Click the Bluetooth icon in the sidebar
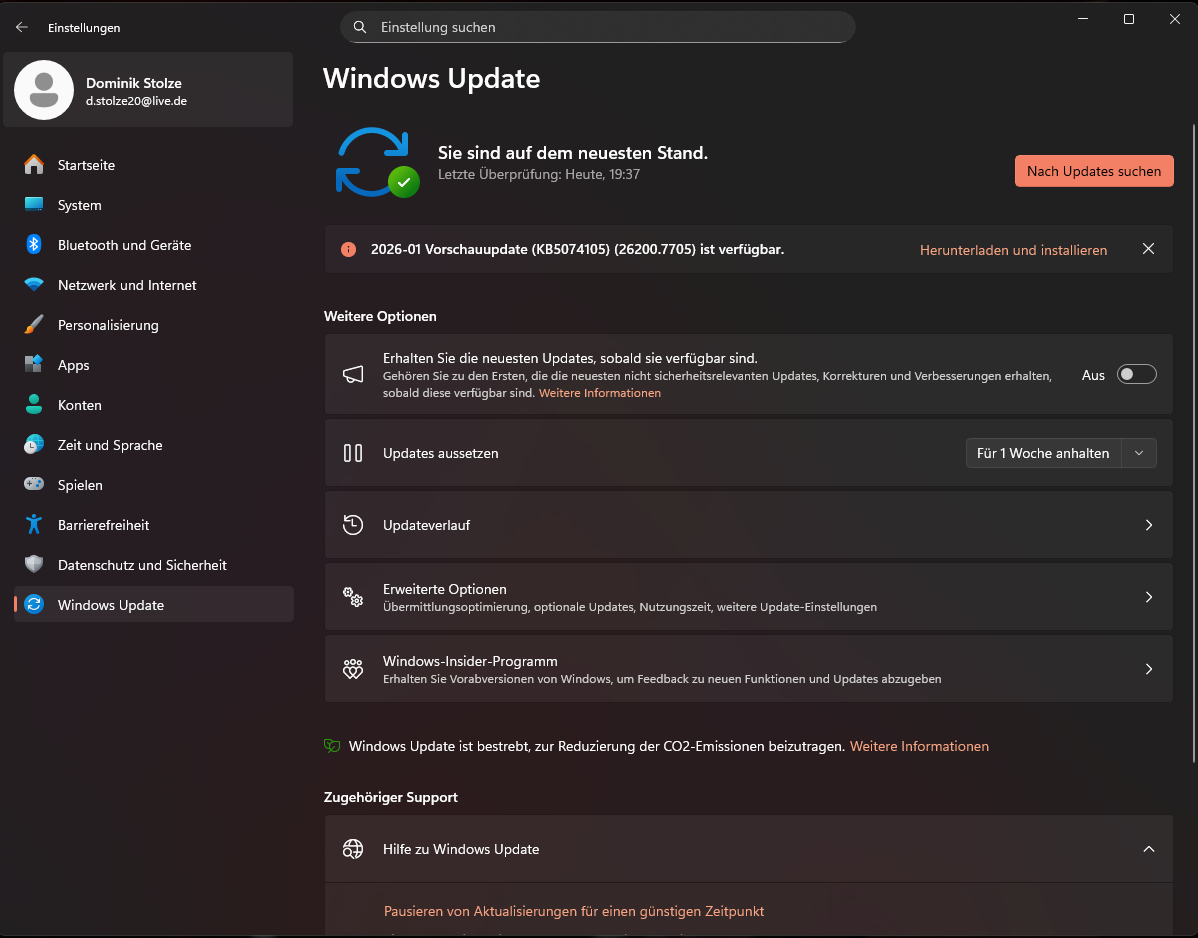The width and height of the screenshot is (1198, 938). [x=34, y=244]
